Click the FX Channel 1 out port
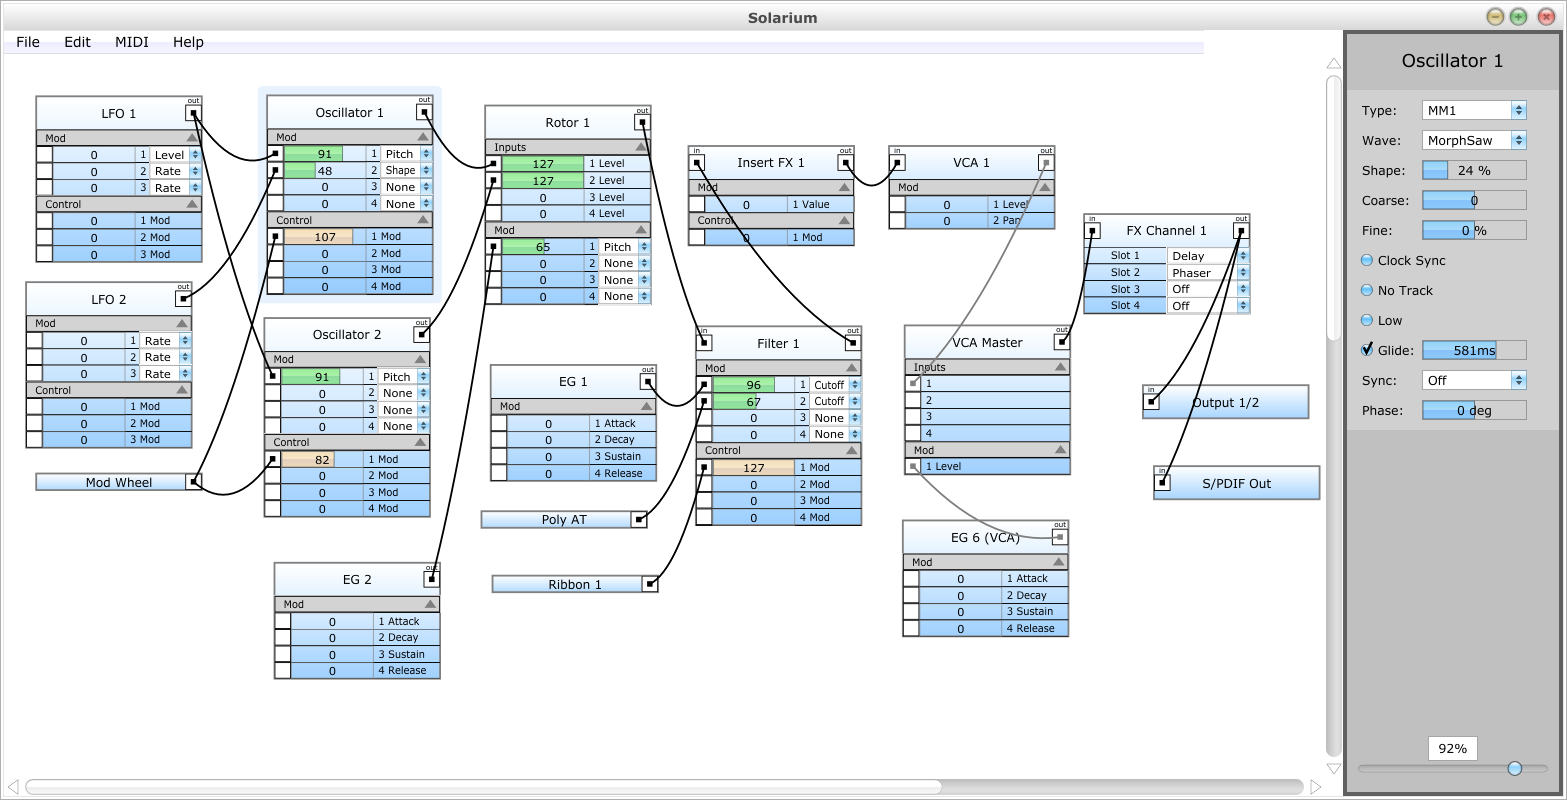Image resolution: width=1567 pixels, height=800 pixels. pyautogui.click(x=1241, y=231)
